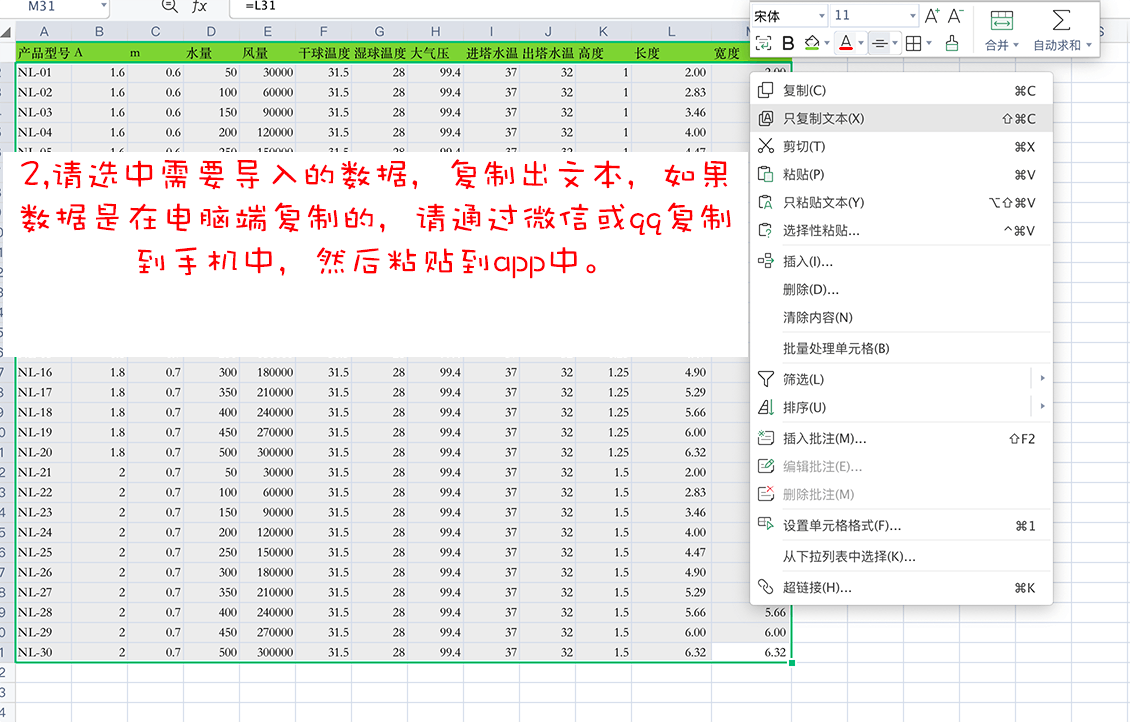
Task: Click the icon beside 只复制文本(X)
Action: [765, 118]
